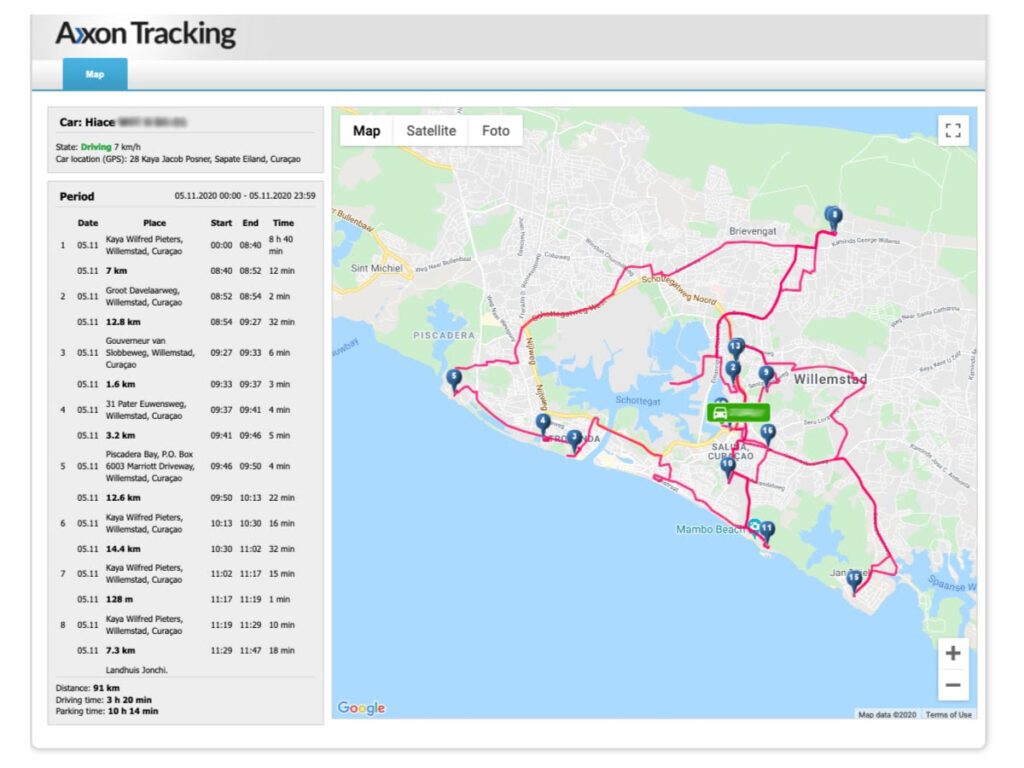Click the Distance: 91 km summary

[x=88, y=688]
